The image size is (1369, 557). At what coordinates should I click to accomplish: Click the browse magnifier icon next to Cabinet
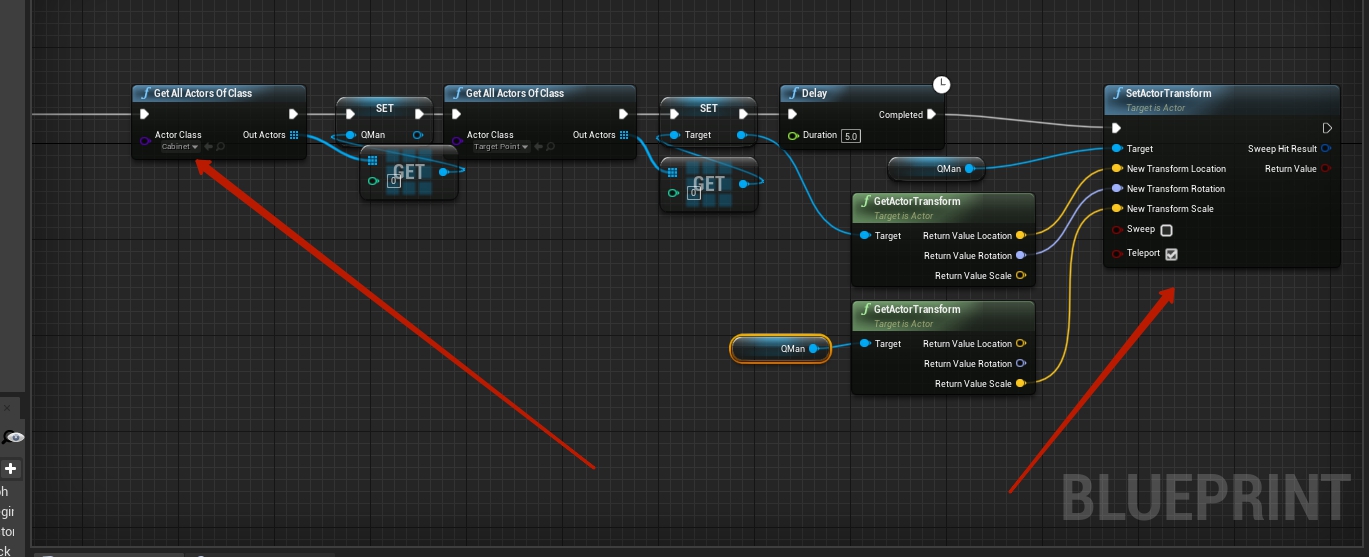point(220,147)
